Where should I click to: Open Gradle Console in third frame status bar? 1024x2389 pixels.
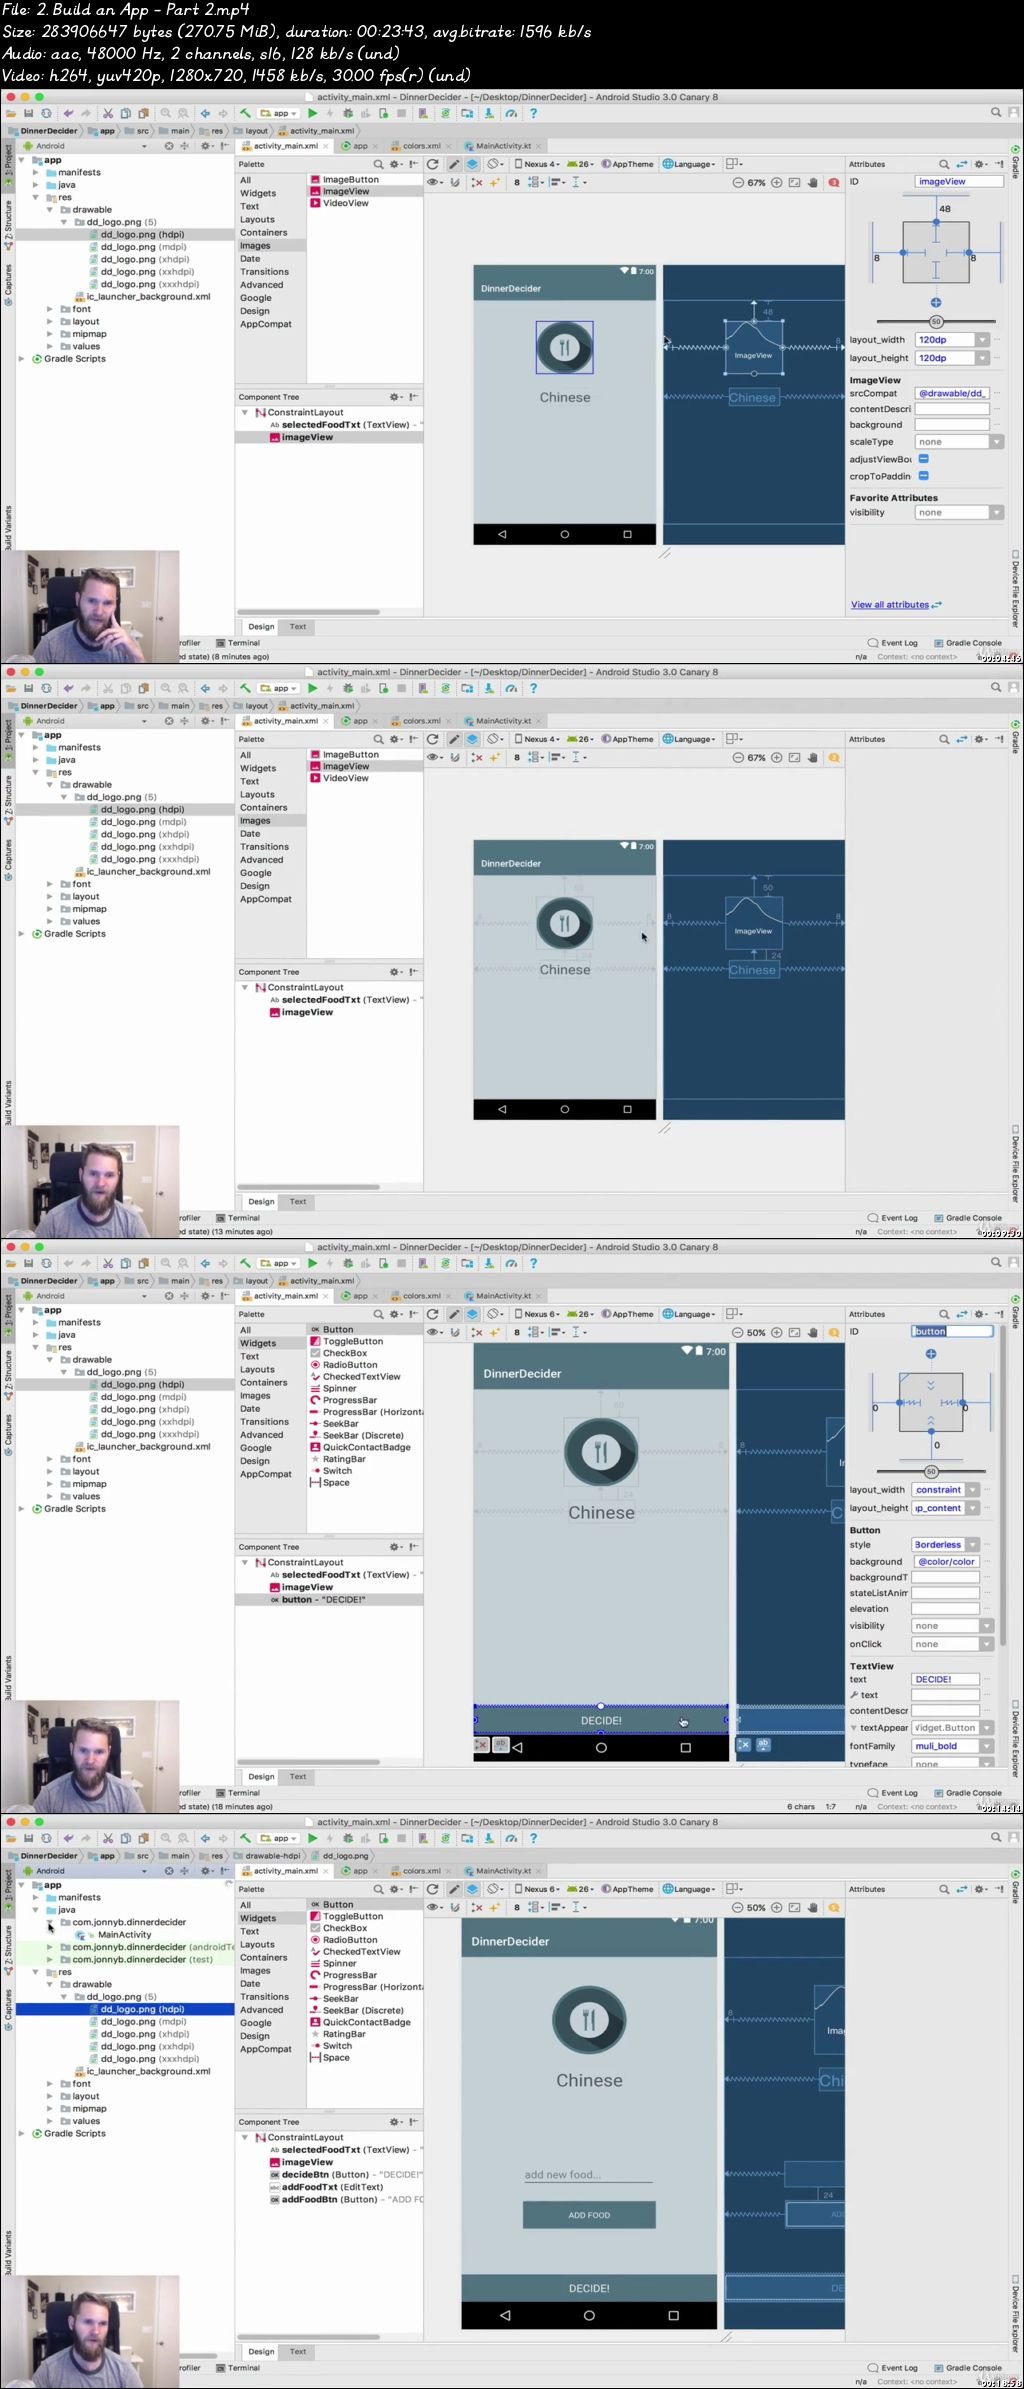968,1793
